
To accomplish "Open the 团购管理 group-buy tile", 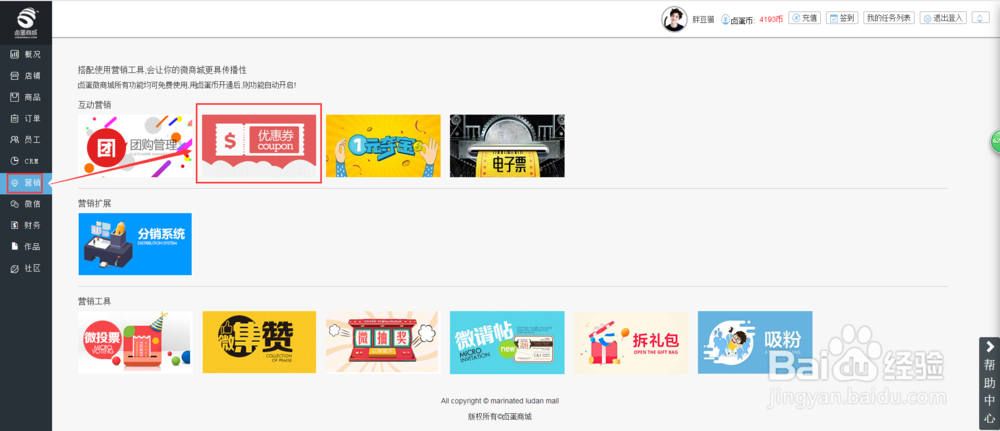I will tap(135, 146).
